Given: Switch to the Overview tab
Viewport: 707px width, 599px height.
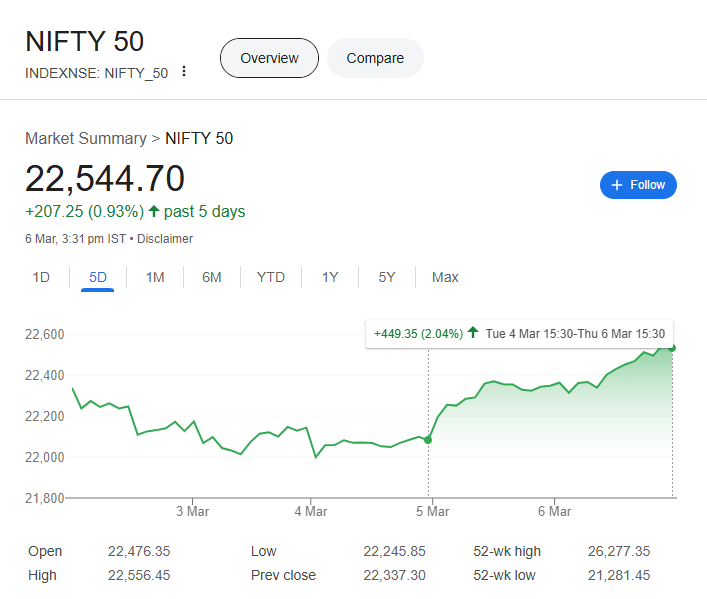Looking at the screenshot, I should click(269, 58).
